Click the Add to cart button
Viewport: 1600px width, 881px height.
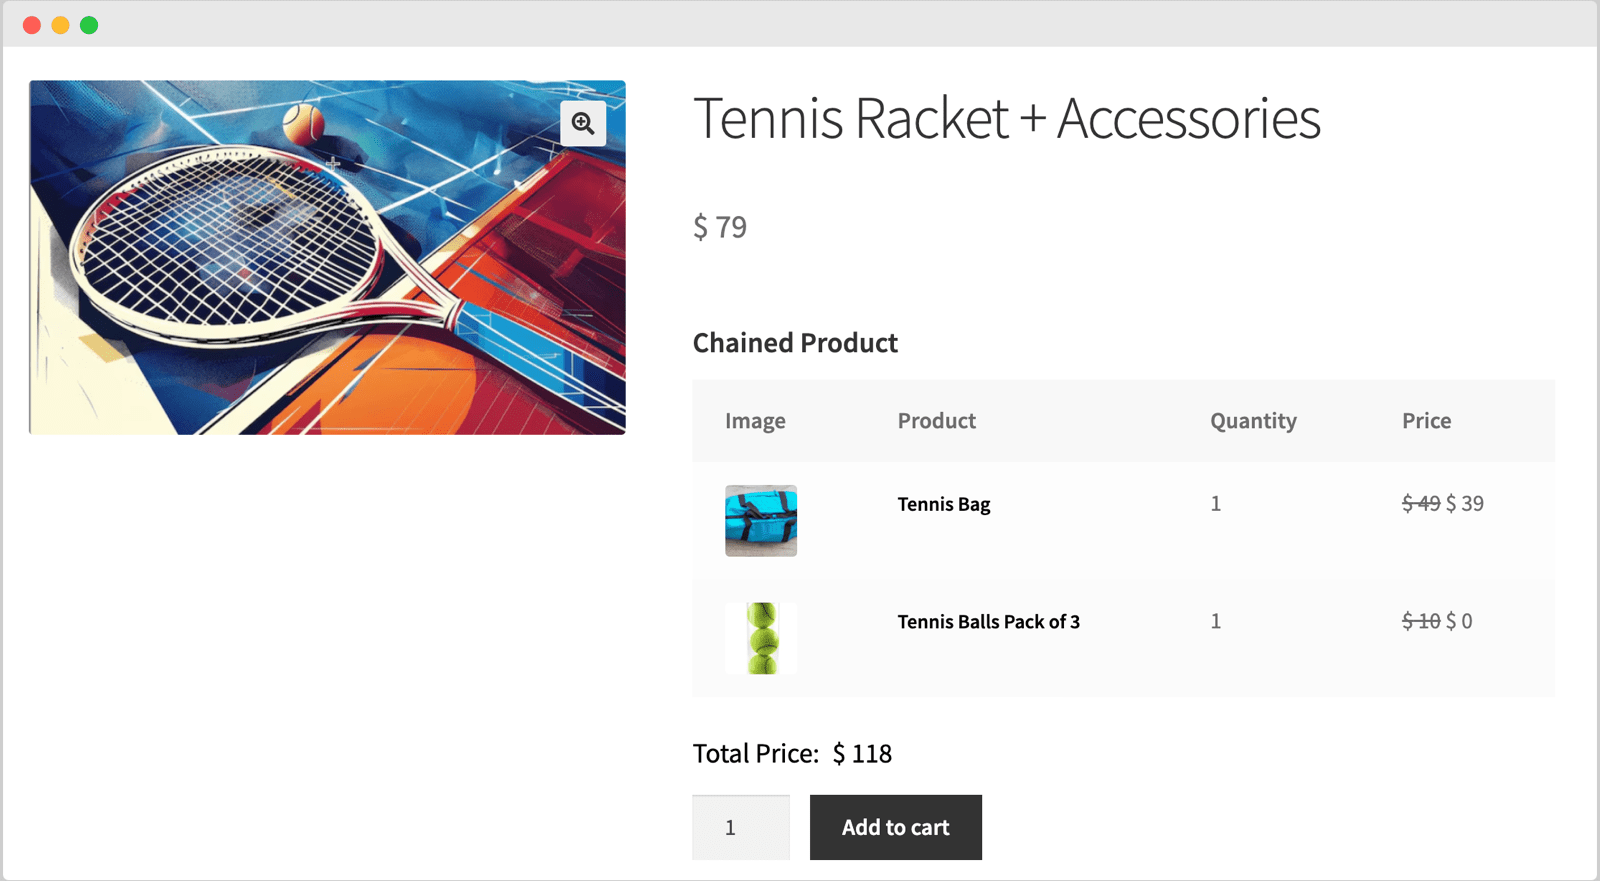coord(895,827)
